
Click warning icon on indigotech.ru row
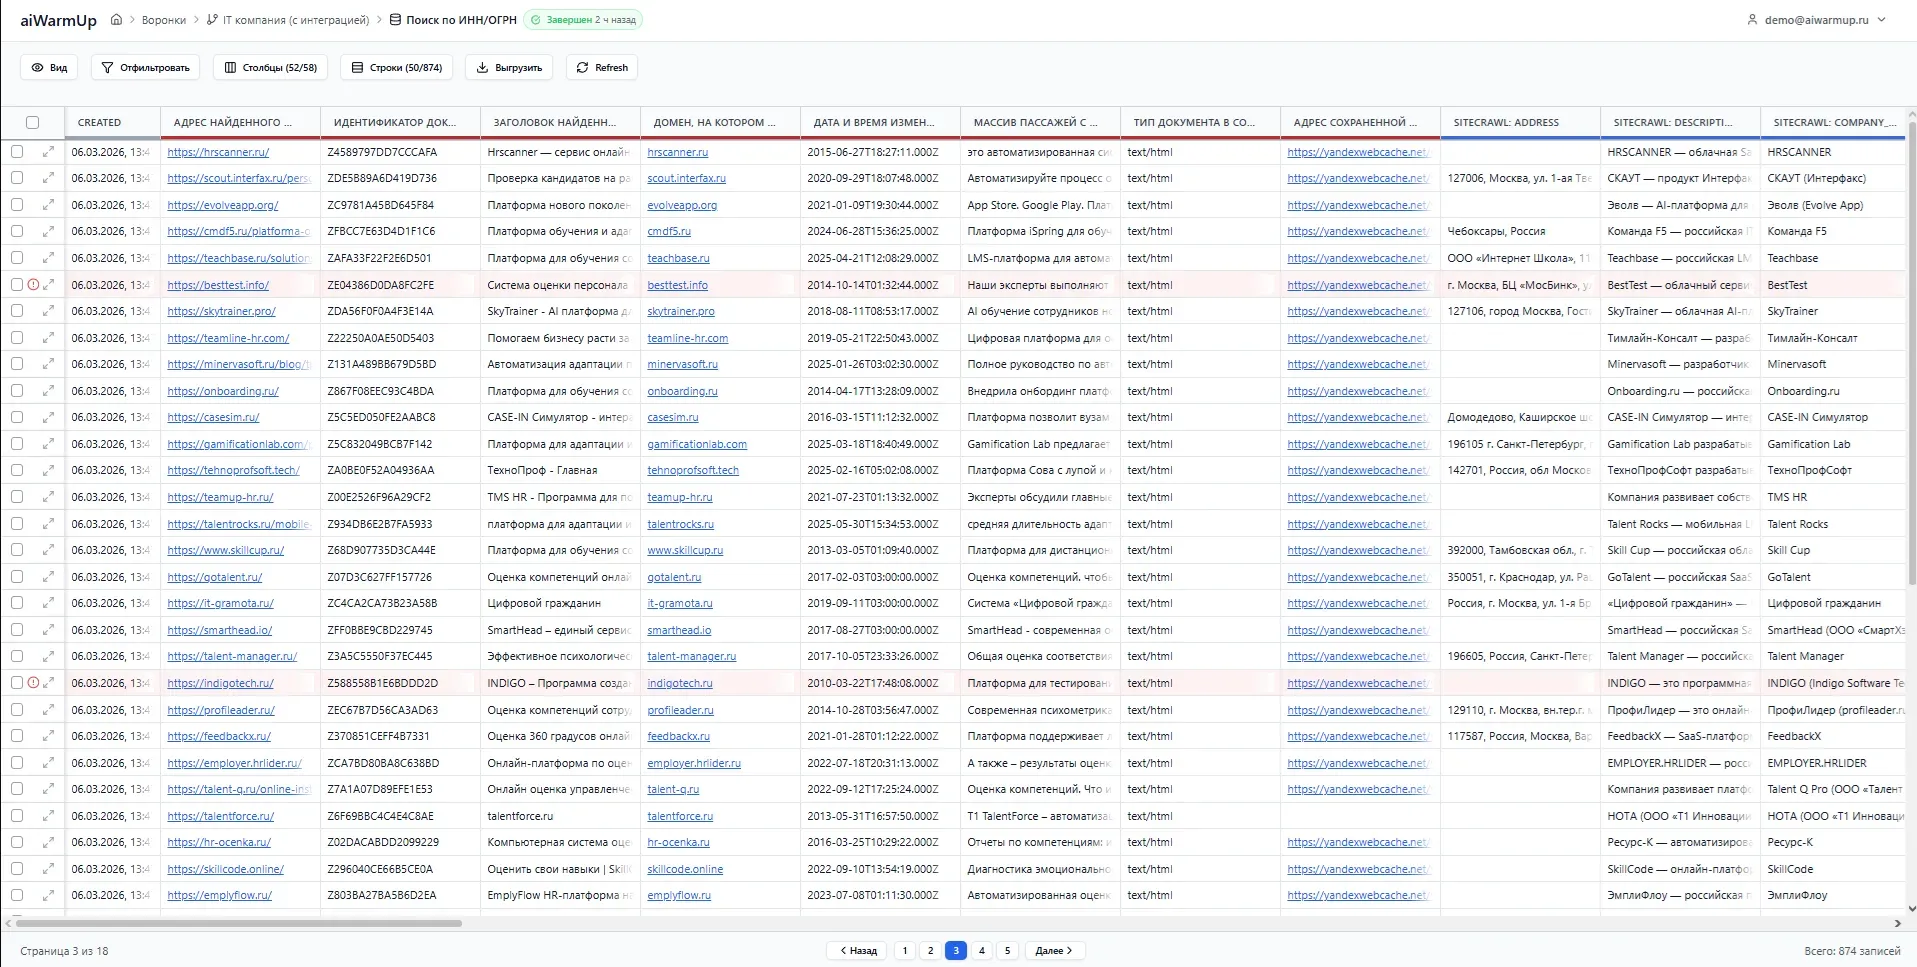pyautogui.click(x=33, y=683)
